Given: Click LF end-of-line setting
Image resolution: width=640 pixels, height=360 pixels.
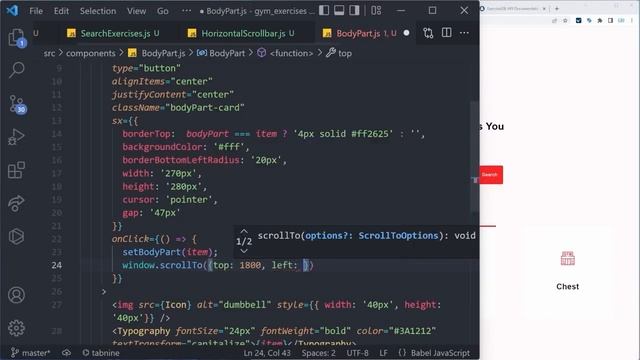Looking at the screenshot, I should click(x=383, y=353).
